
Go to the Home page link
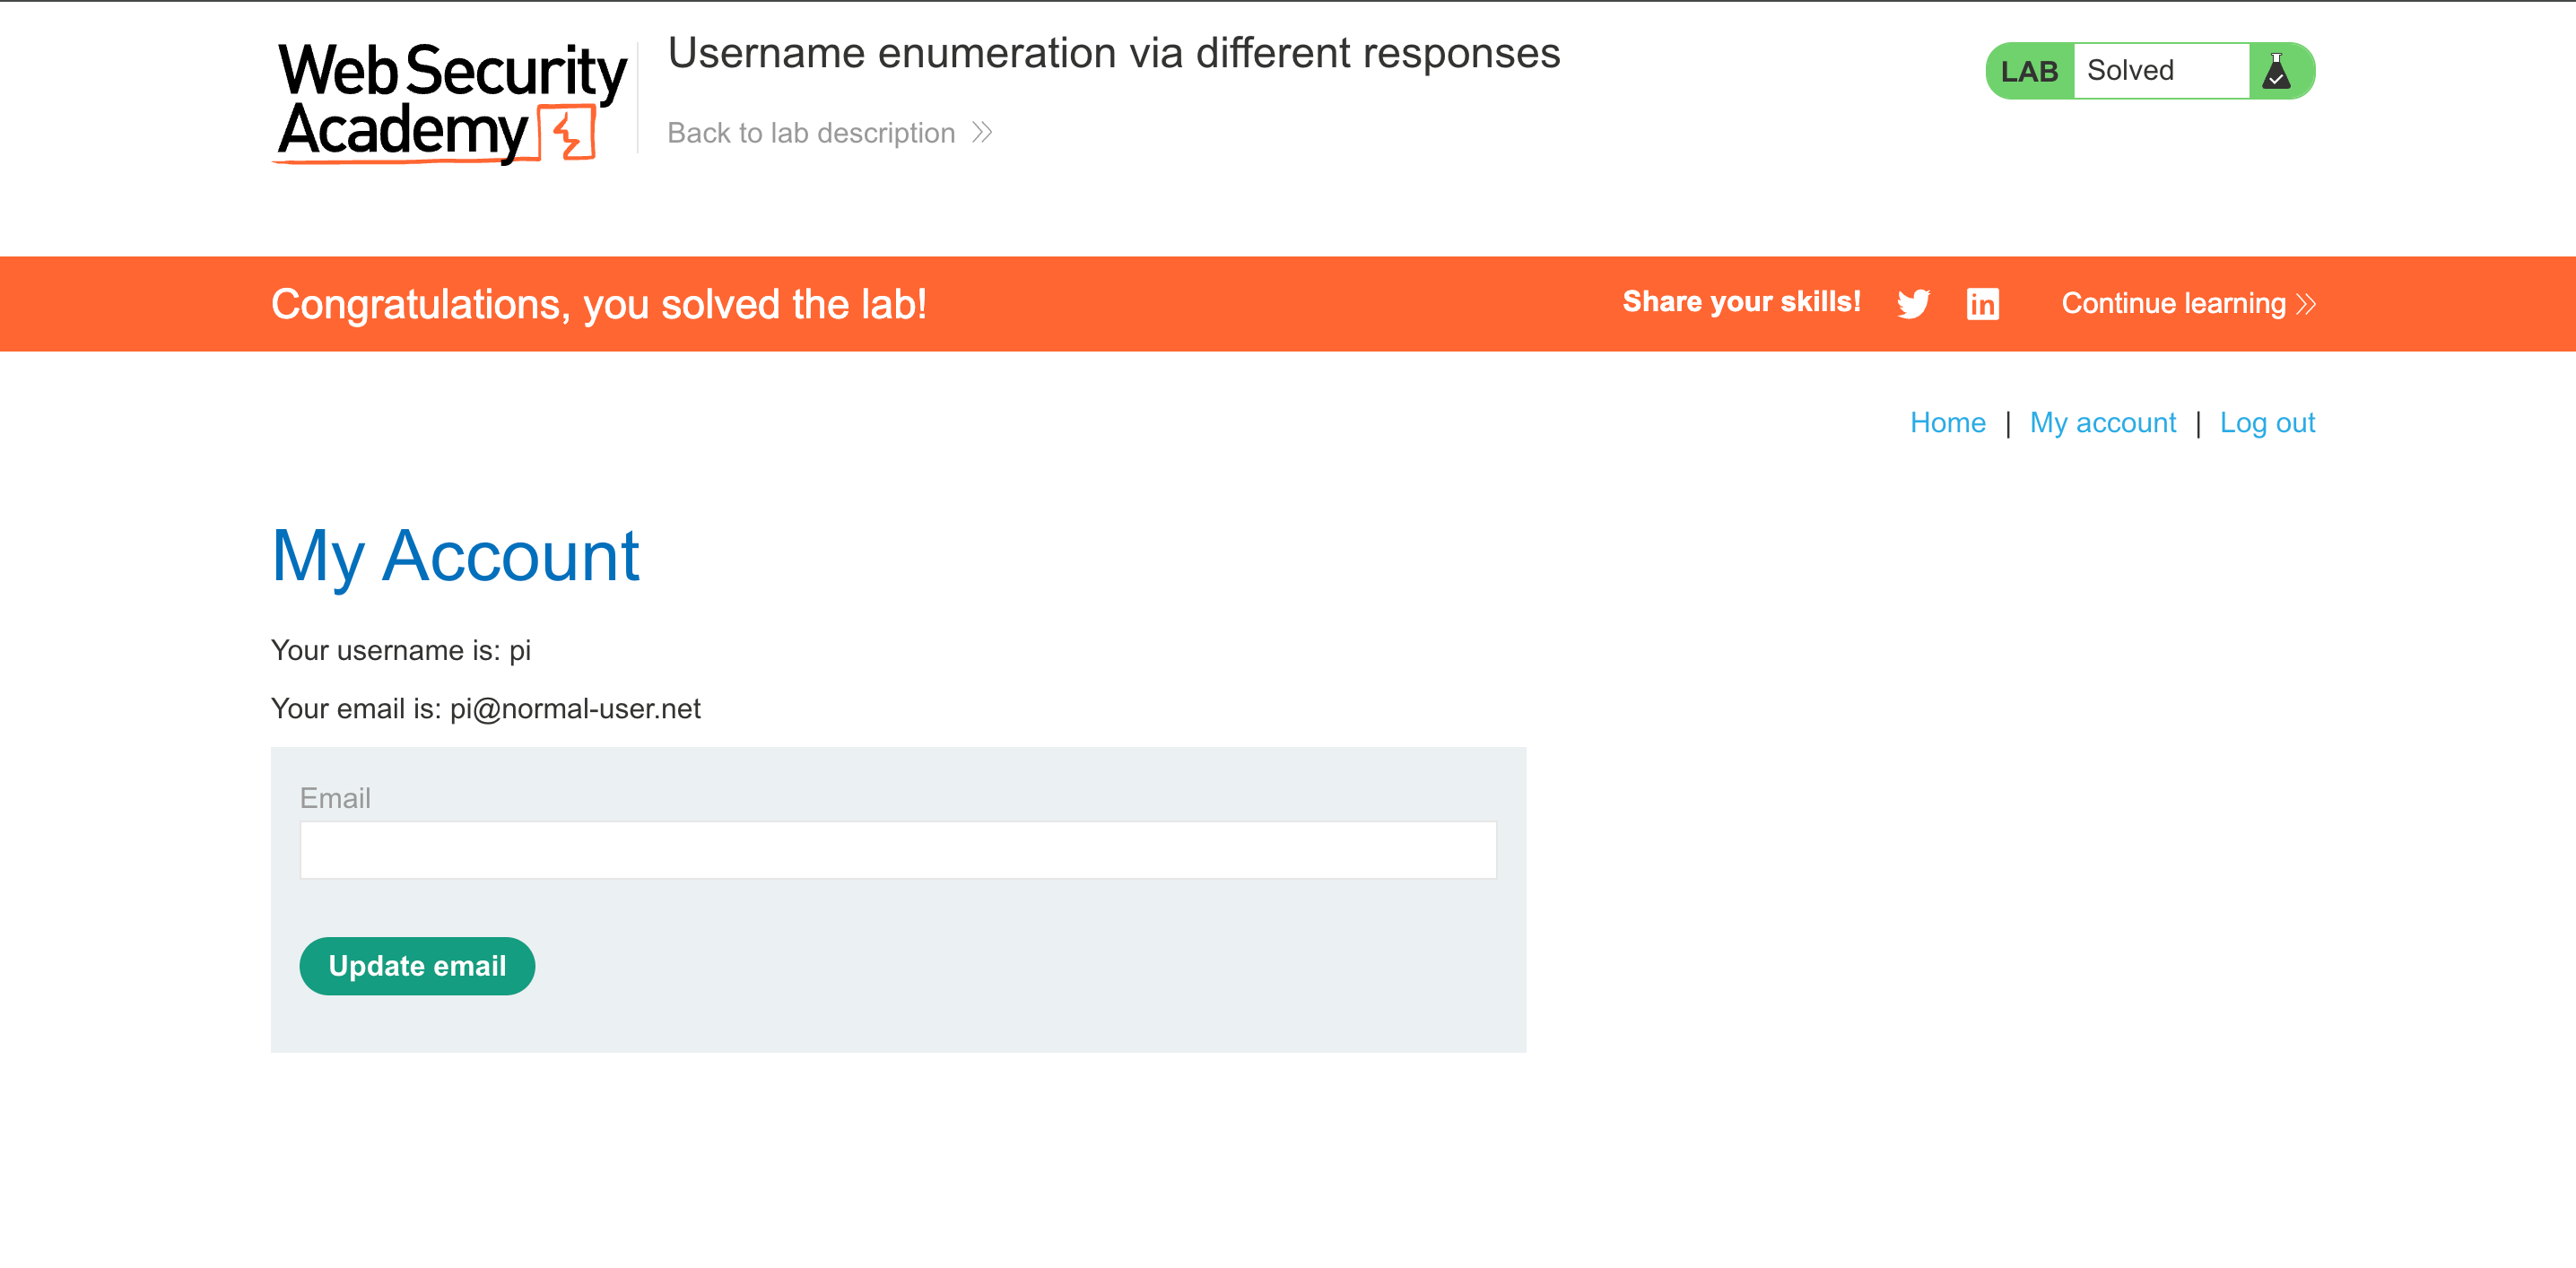(1947, 423)
